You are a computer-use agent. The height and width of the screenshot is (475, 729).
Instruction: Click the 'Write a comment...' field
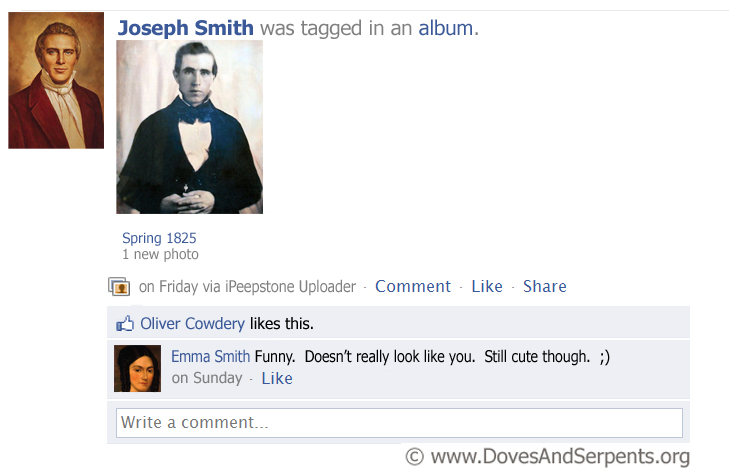click(x=399, y=423)
